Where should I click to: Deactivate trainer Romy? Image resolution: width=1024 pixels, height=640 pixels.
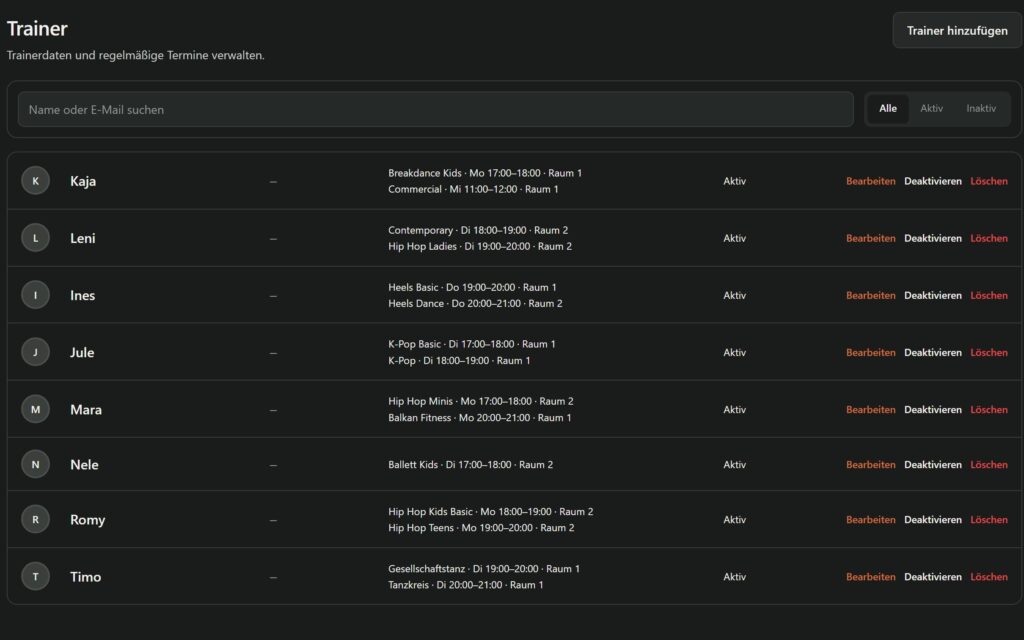933,520
